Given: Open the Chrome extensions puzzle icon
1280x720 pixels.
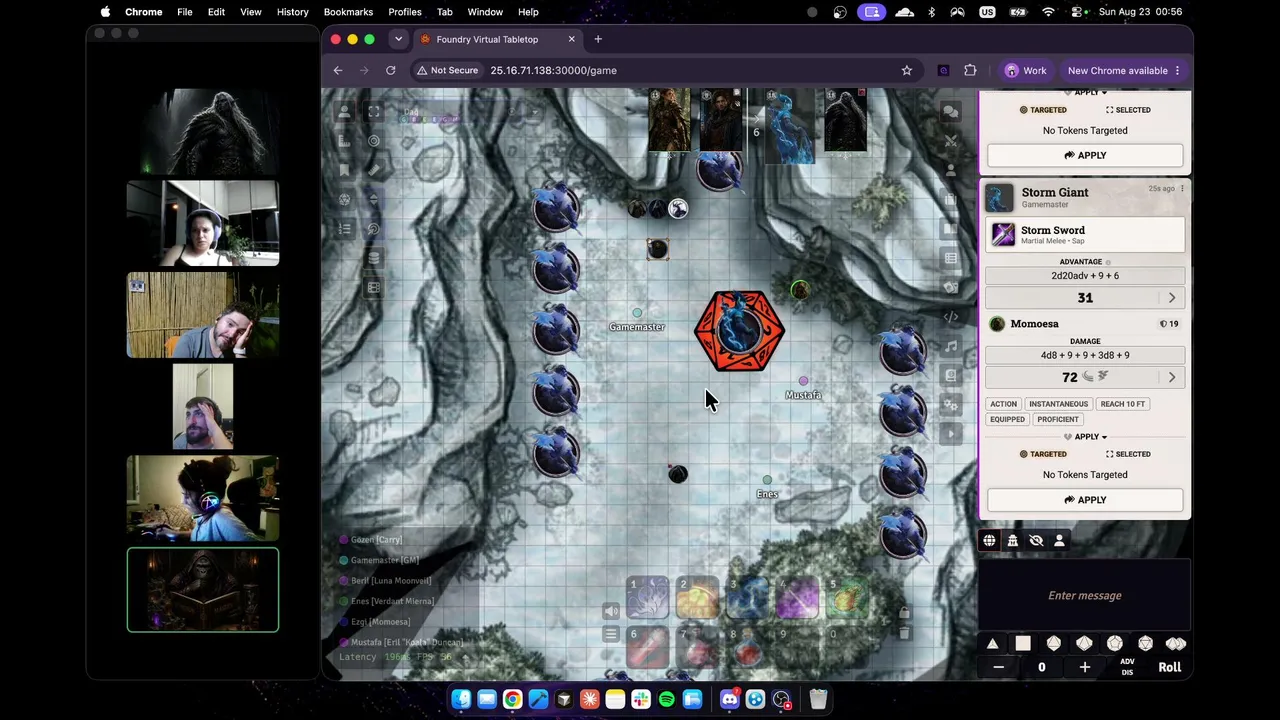Looking at the screenshot, I should click(x=970, y=71).
